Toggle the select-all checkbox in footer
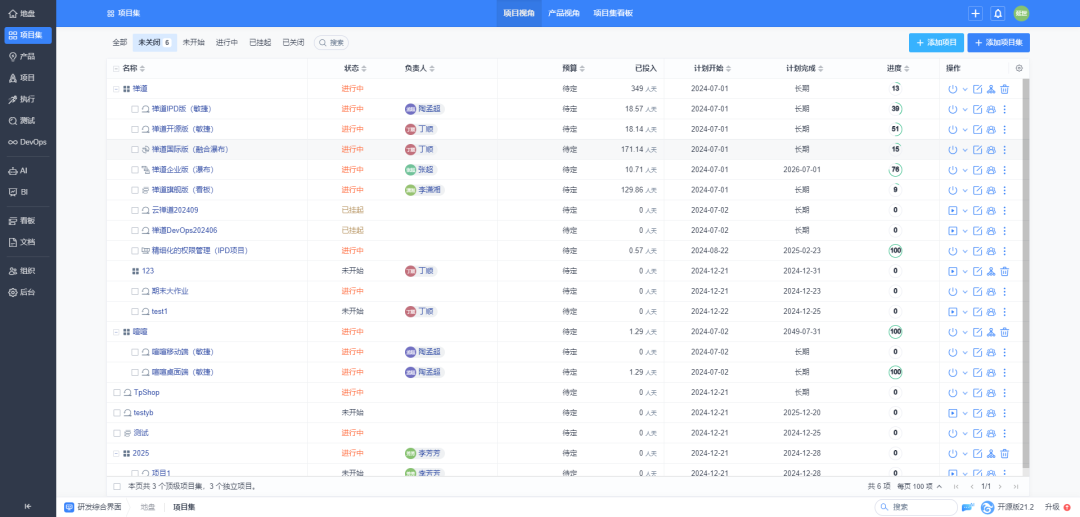1080x517 pixels. click(117, 486)
